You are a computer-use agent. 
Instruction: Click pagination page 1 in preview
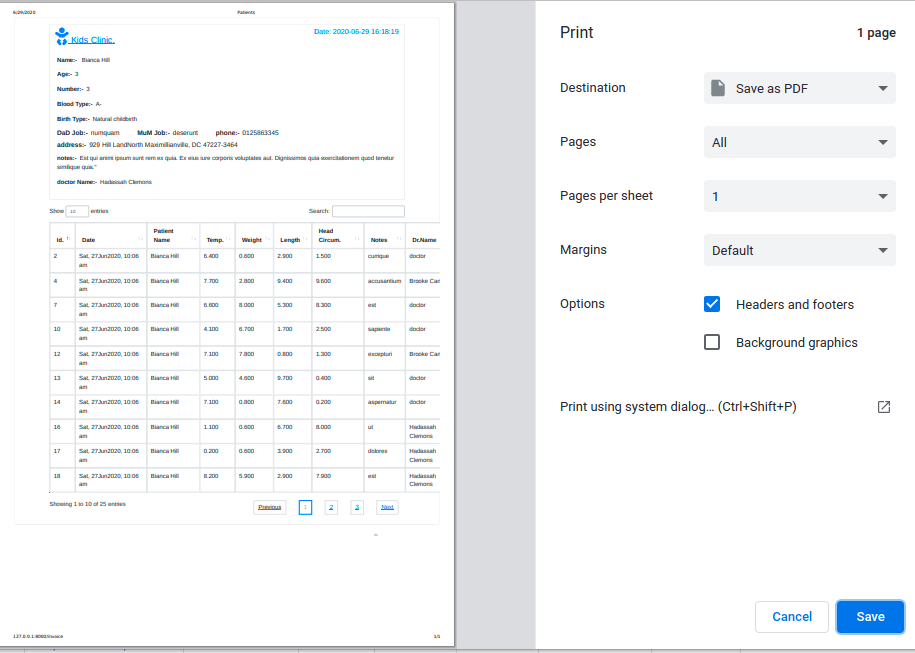pyautogui.click(x=305, y=507)
